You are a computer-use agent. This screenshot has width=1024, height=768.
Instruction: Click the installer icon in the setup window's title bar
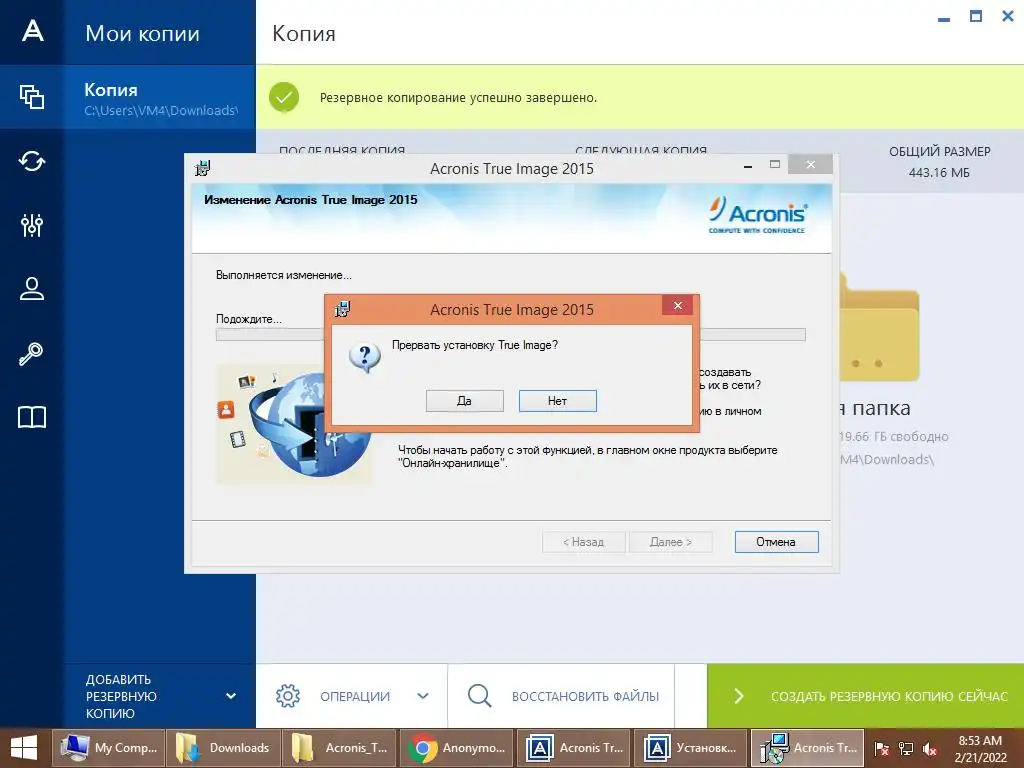202,168
